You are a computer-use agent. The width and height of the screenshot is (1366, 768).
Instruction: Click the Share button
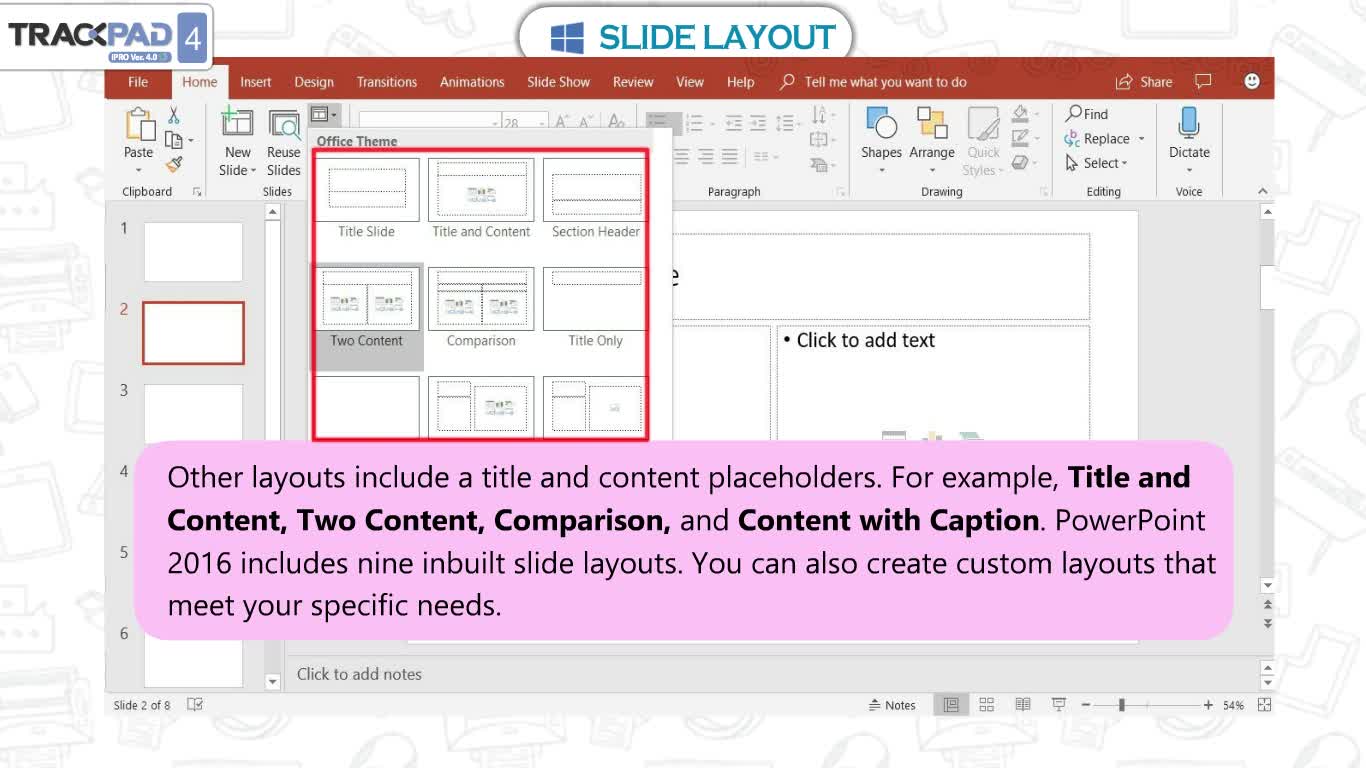1144,82
